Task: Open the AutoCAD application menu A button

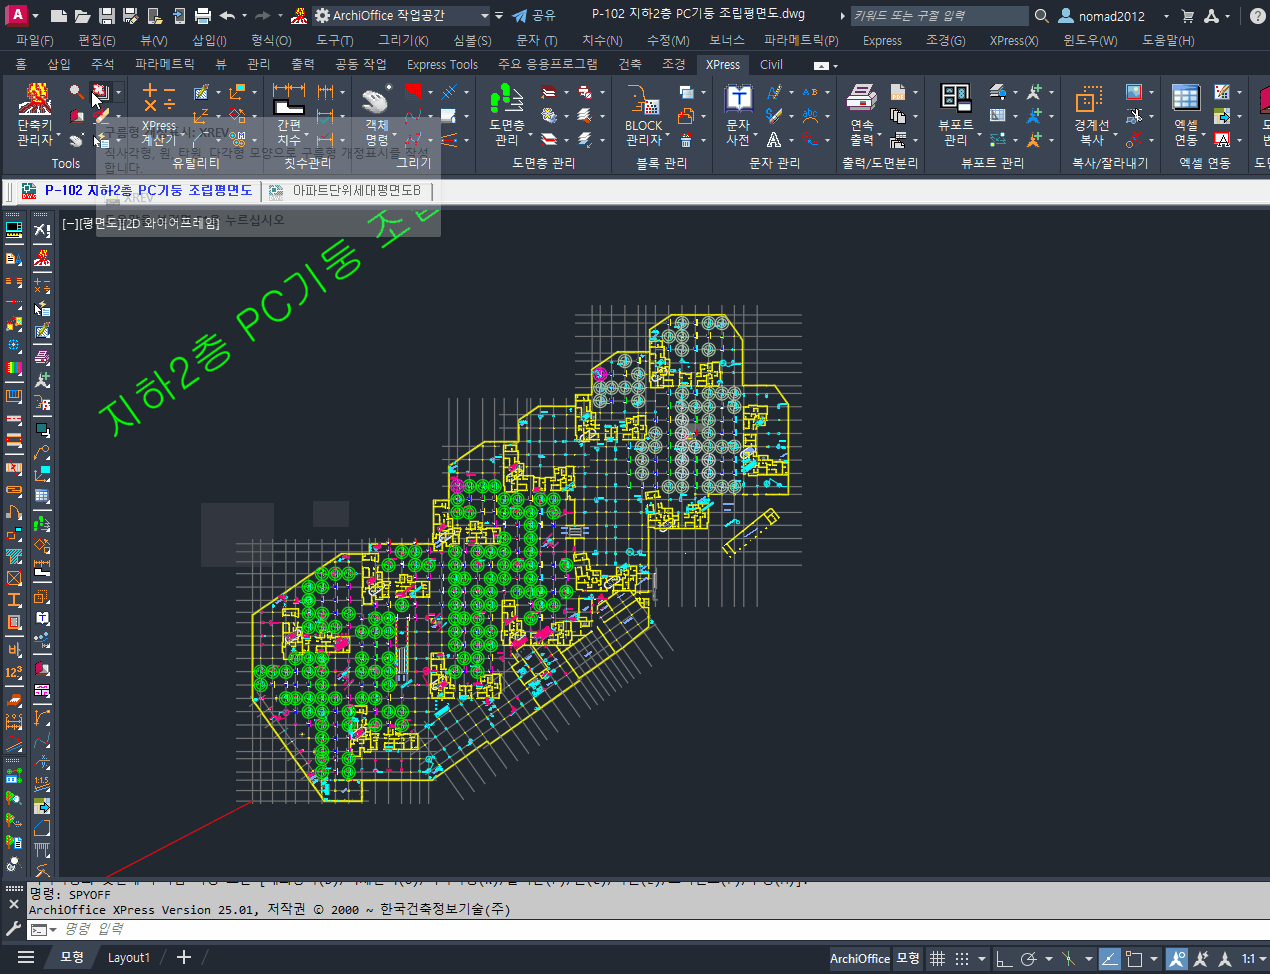Action: (x=16, y=15)
